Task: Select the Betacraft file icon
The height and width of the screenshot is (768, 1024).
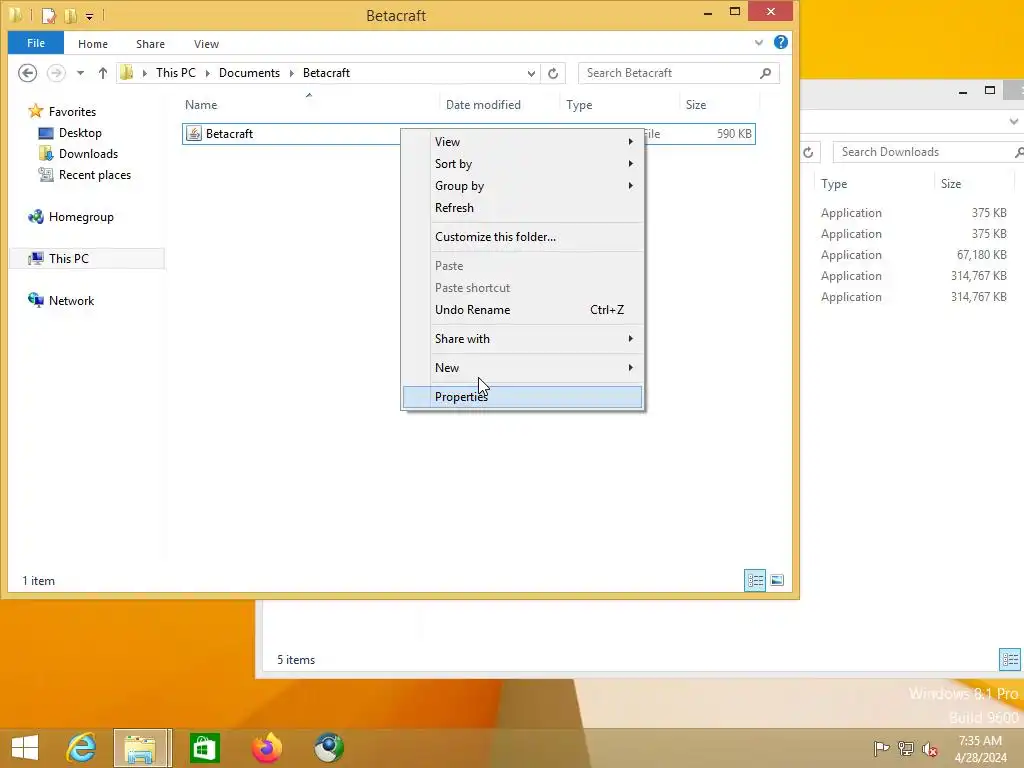Action: (194, 133)
